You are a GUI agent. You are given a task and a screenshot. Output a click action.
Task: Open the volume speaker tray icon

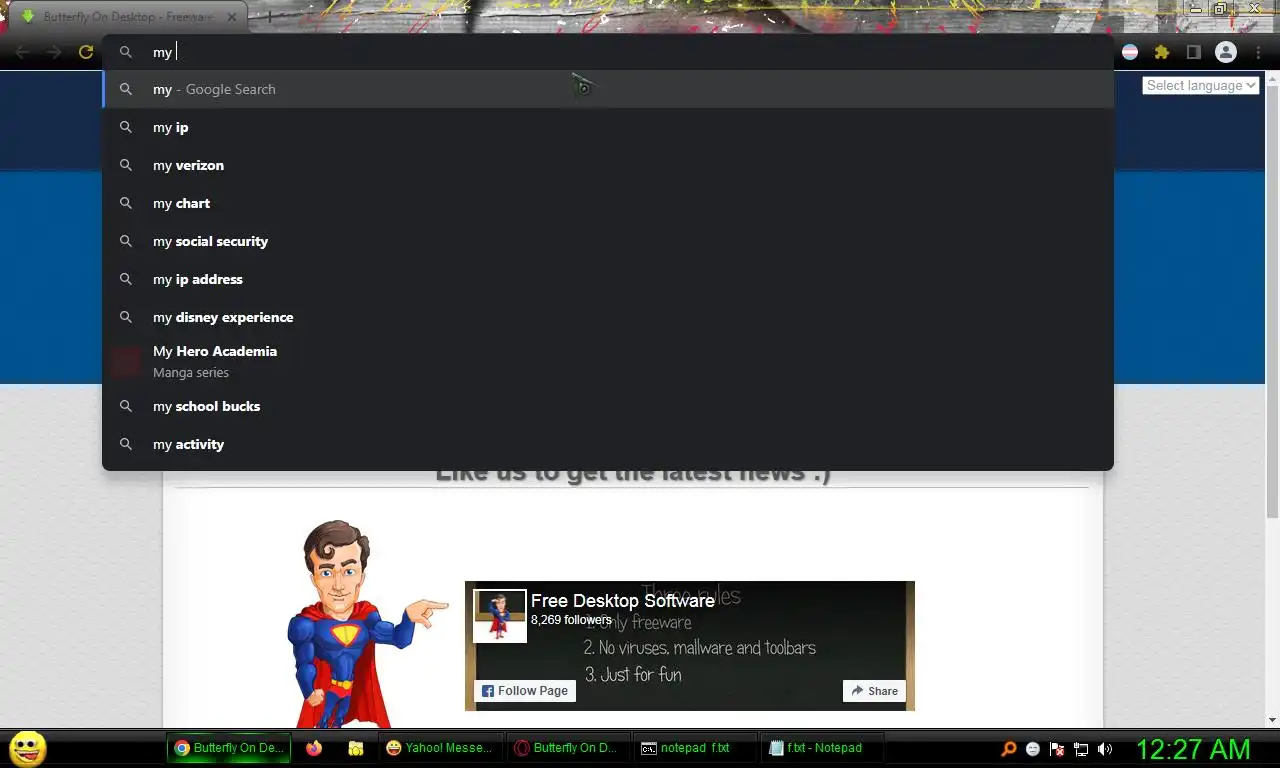coord(1105,749)
